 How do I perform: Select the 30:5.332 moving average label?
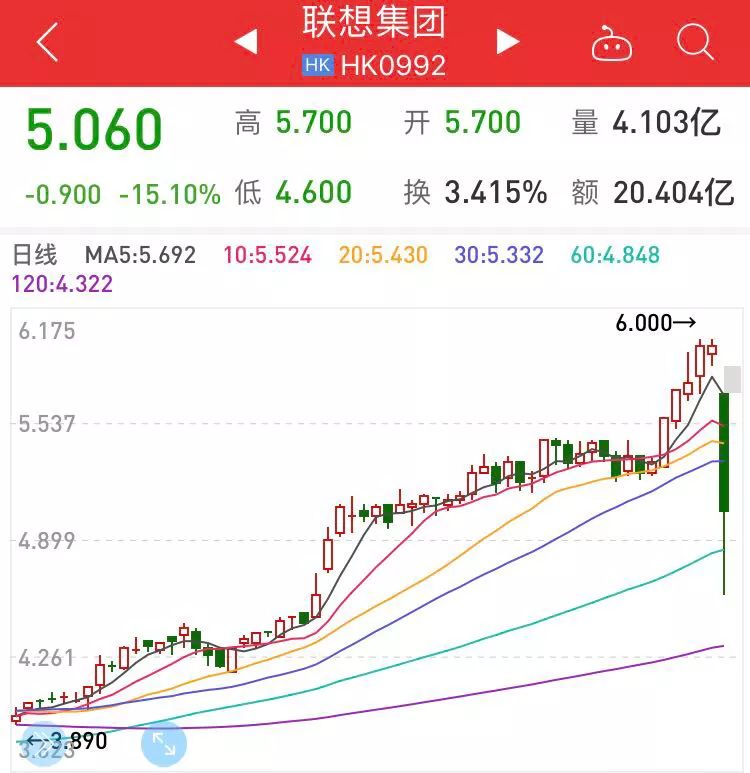501,255
